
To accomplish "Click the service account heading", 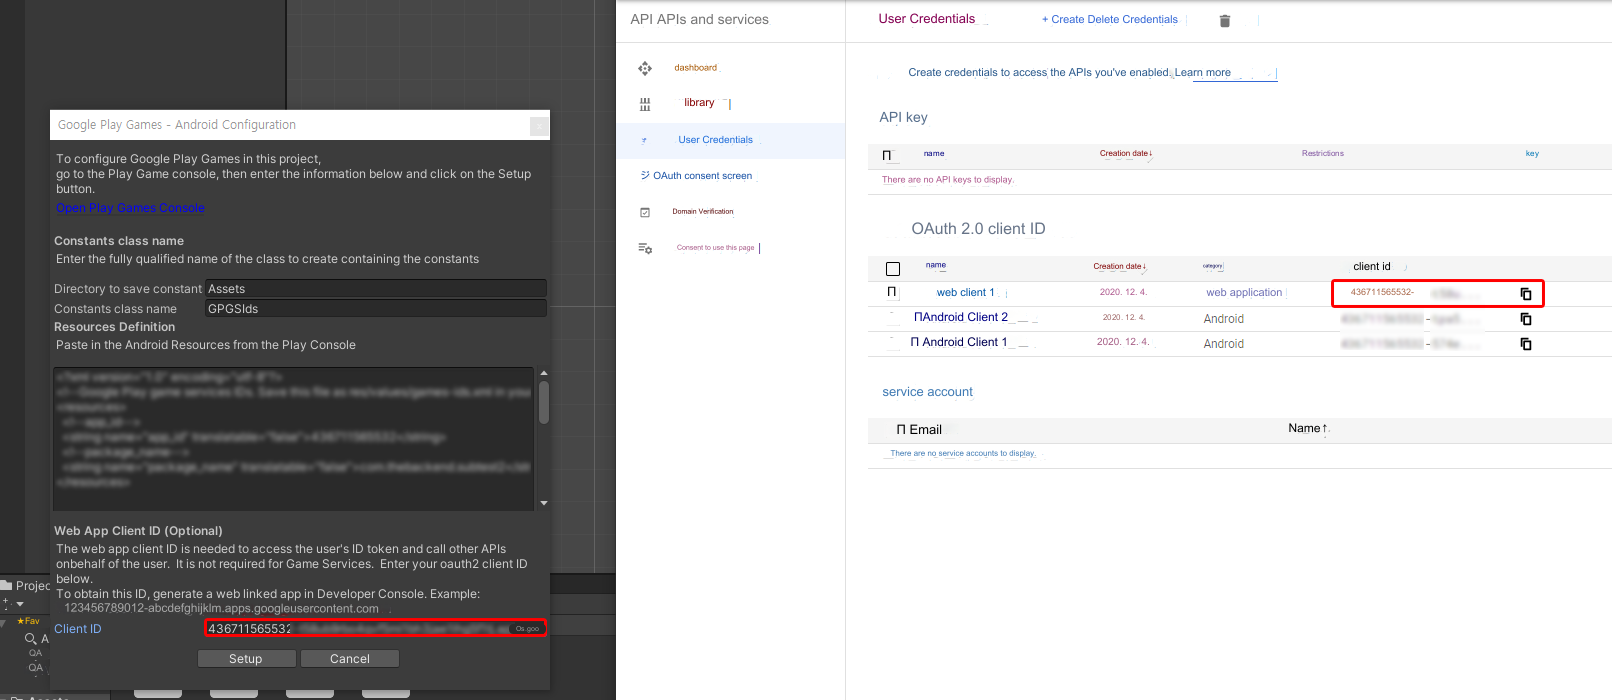I will [928, 392].
